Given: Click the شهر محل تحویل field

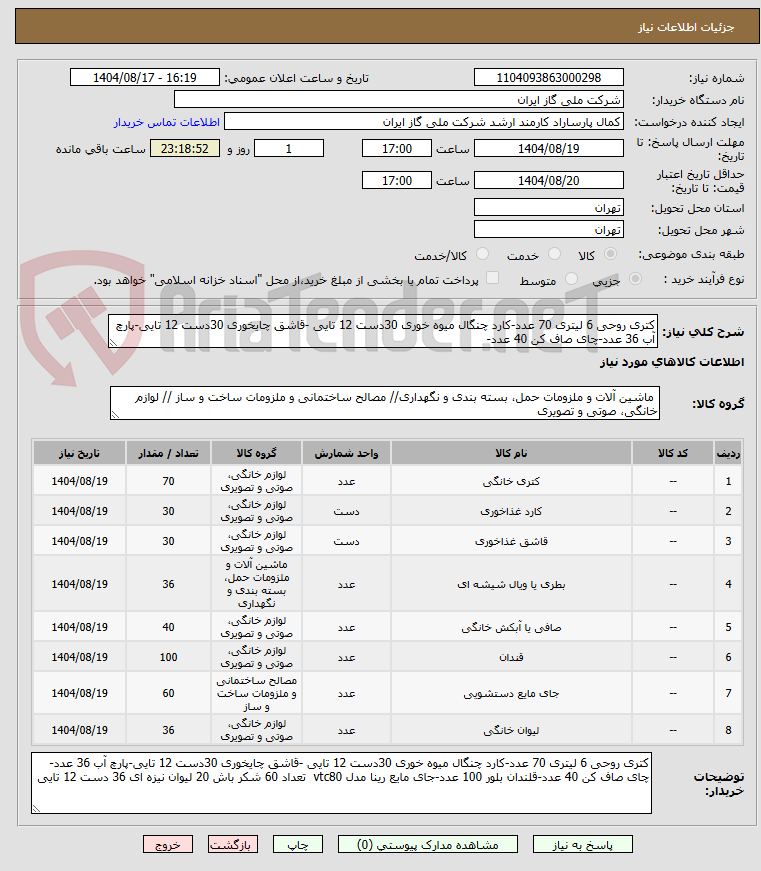Looking at the screenshot, I should pyautogui.click(x=549, y=229).
